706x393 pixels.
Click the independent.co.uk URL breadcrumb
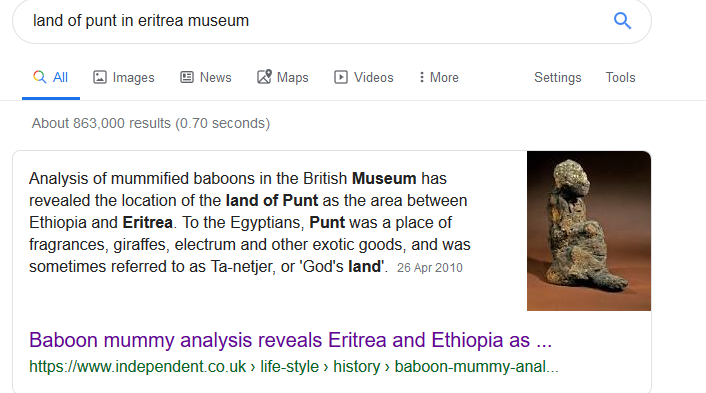coord(294,366)
